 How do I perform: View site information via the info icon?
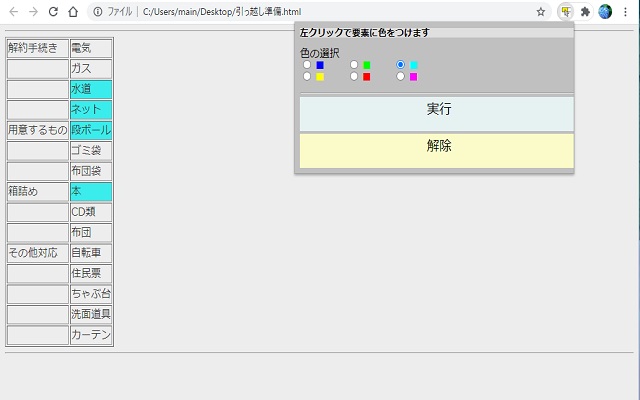coord(98,12)
